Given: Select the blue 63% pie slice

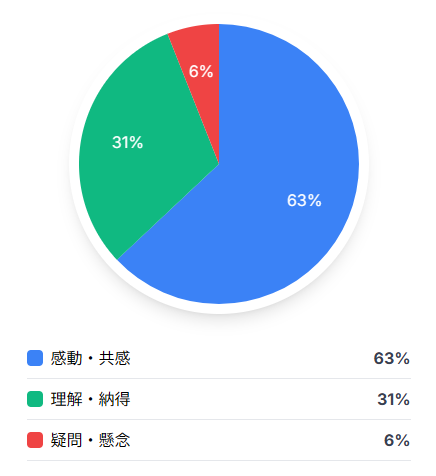Looking at the screenshot, I should point(267,187).
